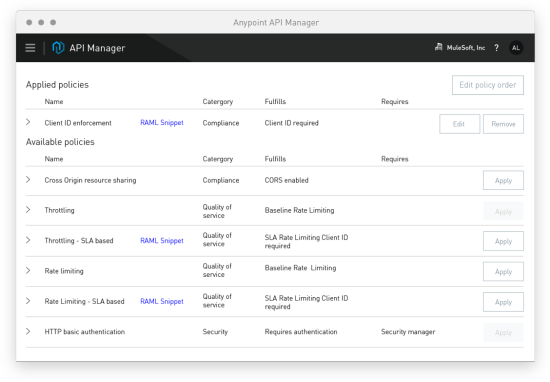Click Fulfills column header under Available policies
This screenshot has width=550, height=382.
(275, 159)
